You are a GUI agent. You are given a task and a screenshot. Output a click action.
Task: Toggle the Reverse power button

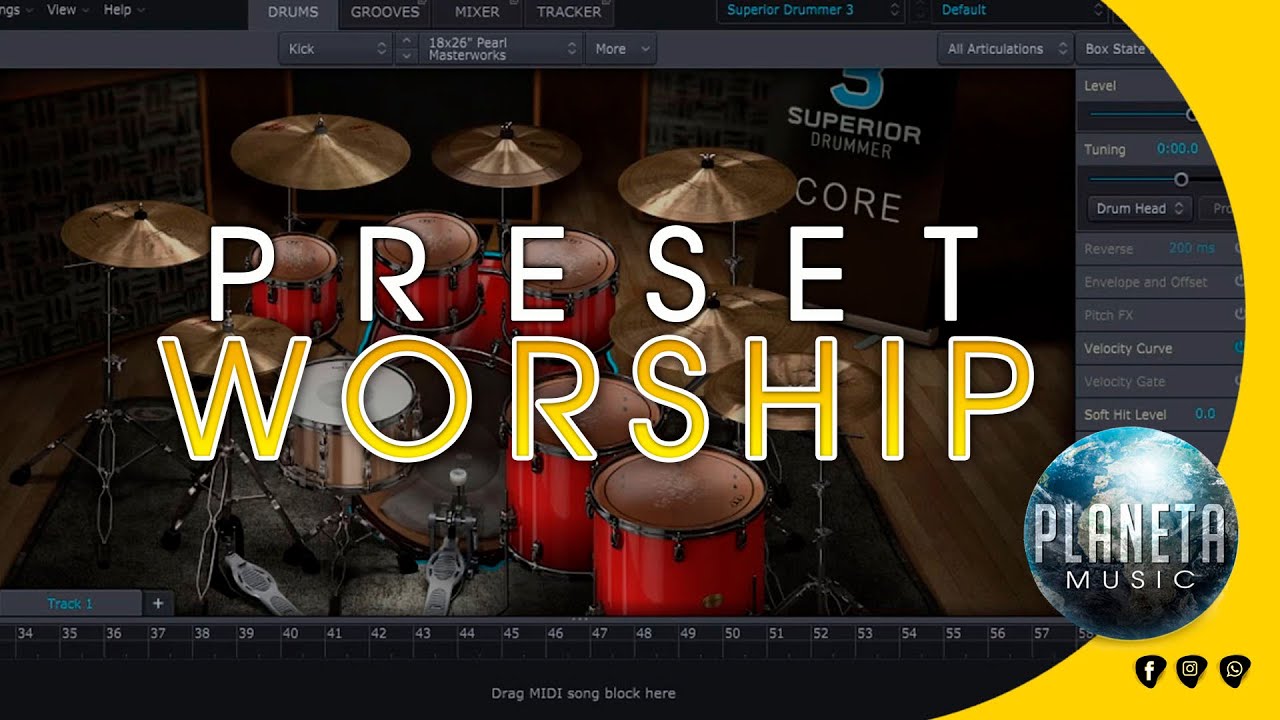tap(1237, 248)
